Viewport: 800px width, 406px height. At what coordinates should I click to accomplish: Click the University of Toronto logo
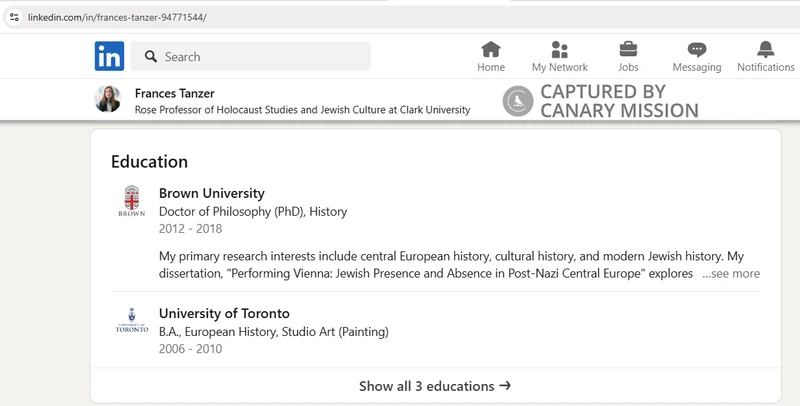(131, 321)
